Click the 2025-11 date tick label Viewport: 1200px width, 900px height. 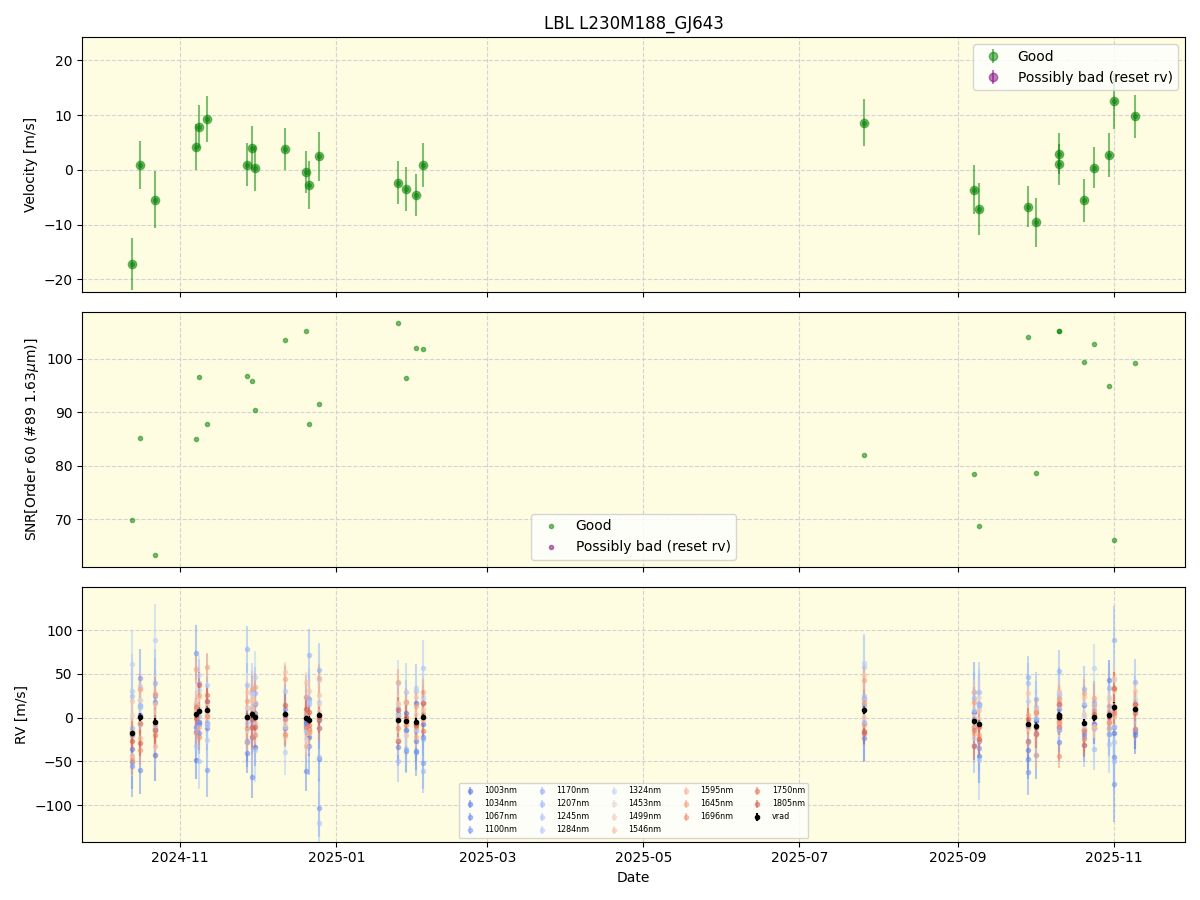point(1114,857)
